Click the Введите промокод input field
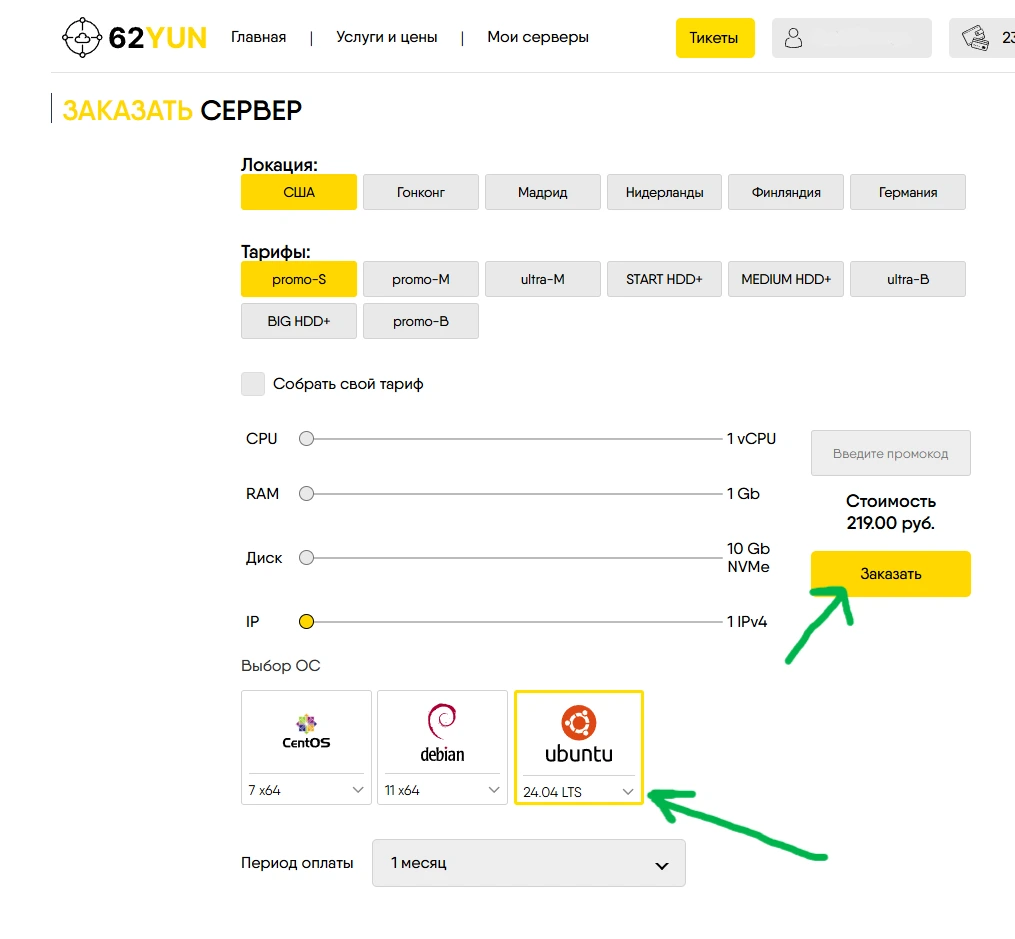 (x=890, y=453)
